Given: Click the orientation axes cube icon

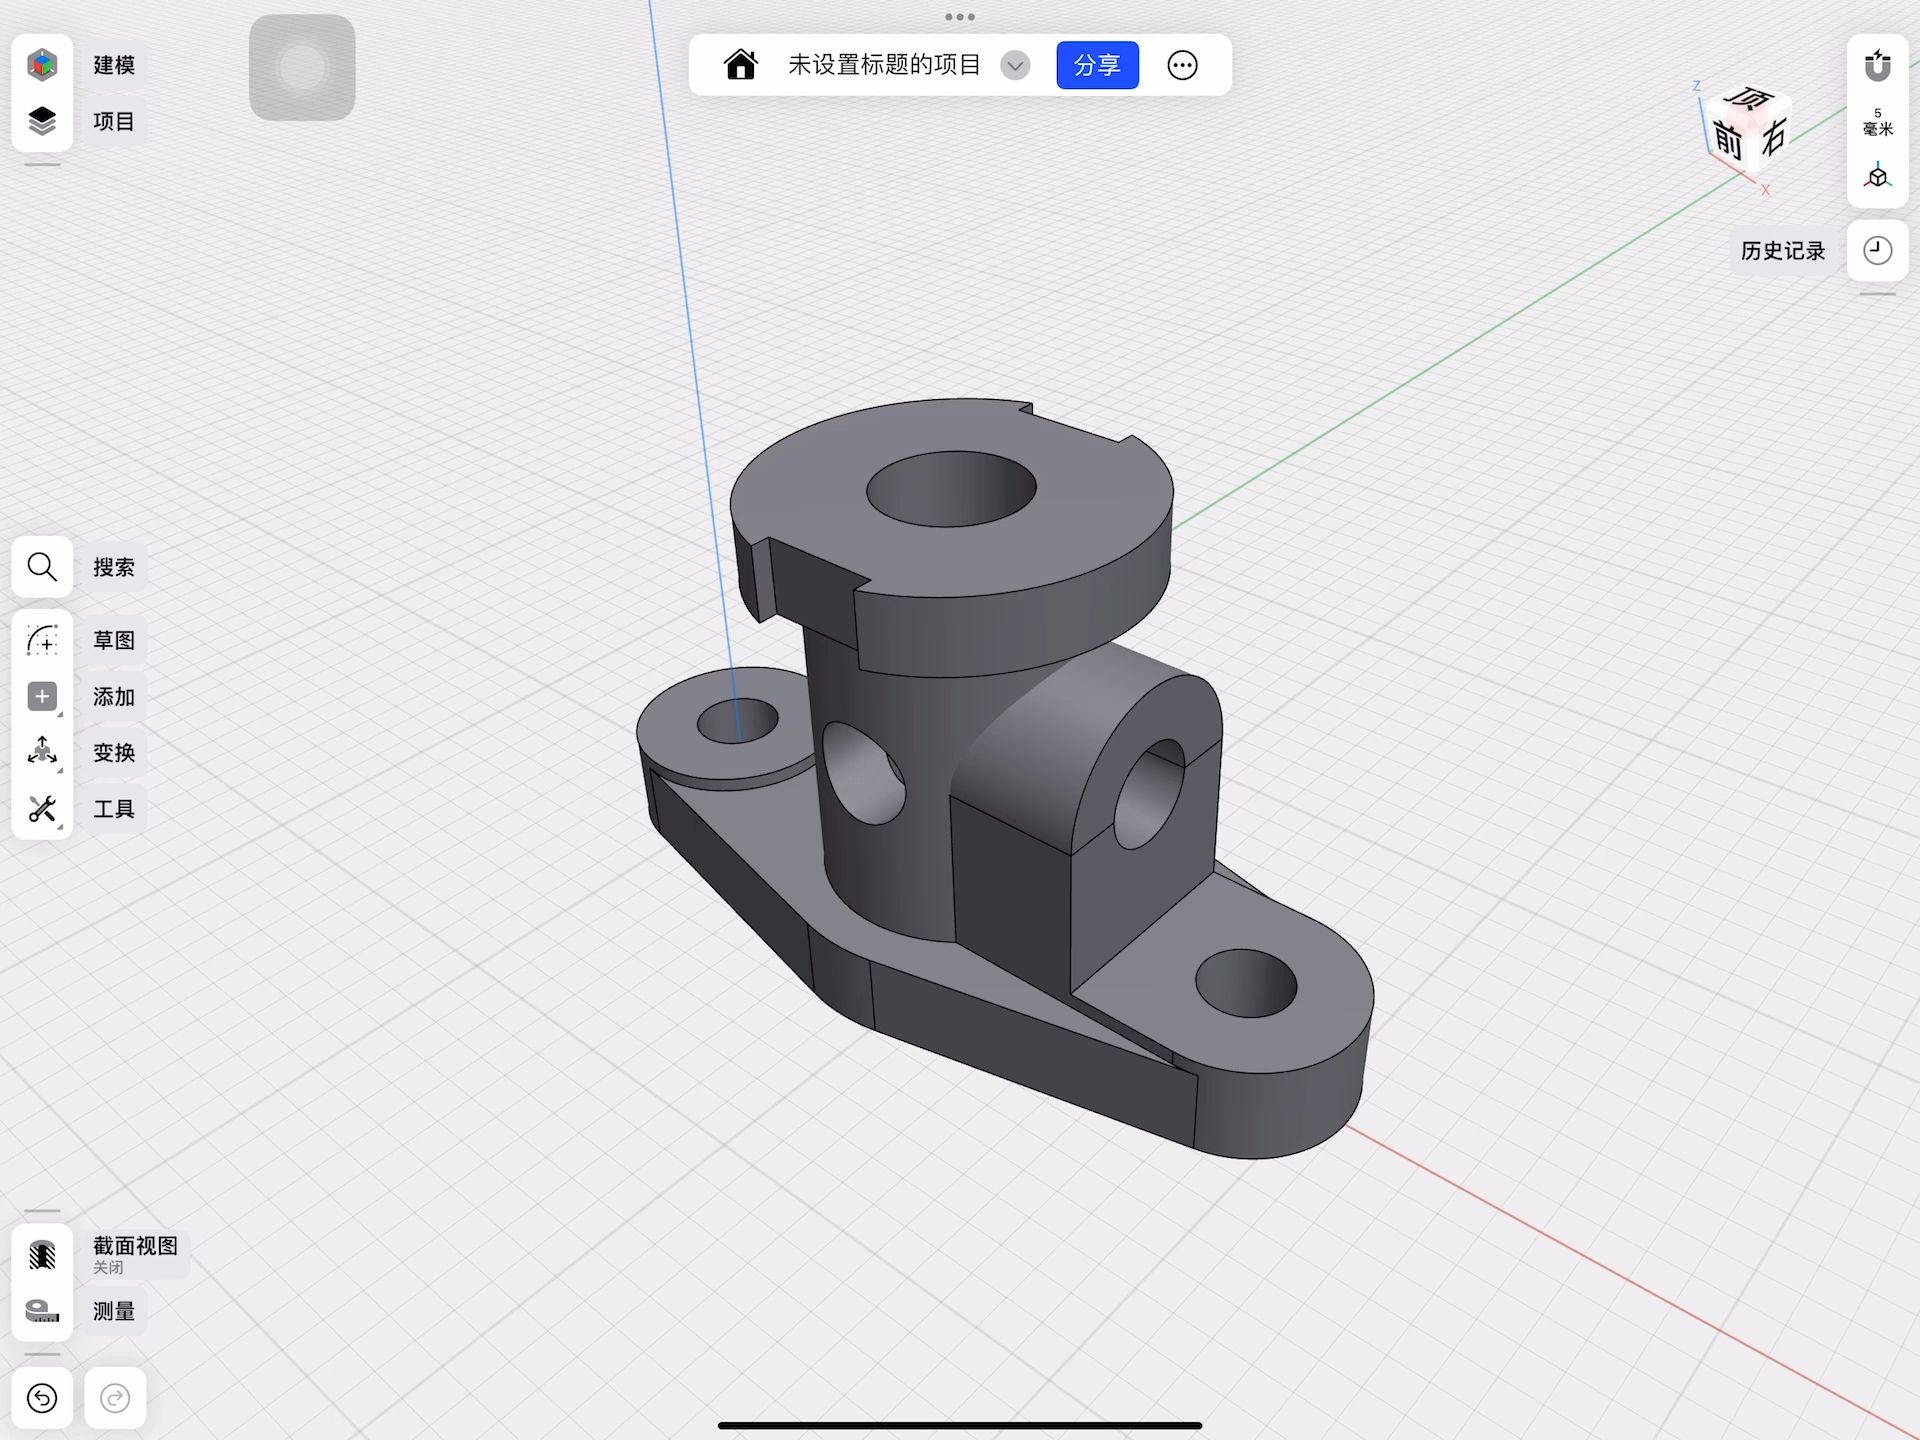Looking at the screenshot, I should coord(1876,177).
